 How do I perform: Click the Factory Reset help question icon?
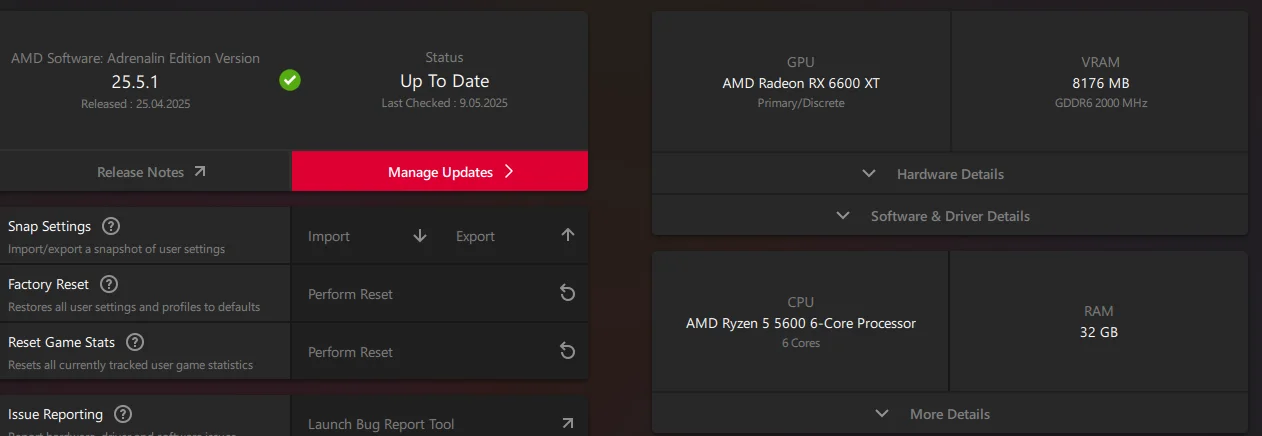[109, 284]
